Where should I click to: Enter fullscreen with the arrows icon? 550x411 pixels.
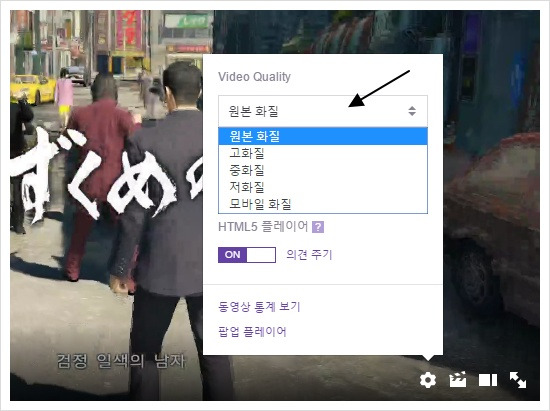[x=518, y=380]
